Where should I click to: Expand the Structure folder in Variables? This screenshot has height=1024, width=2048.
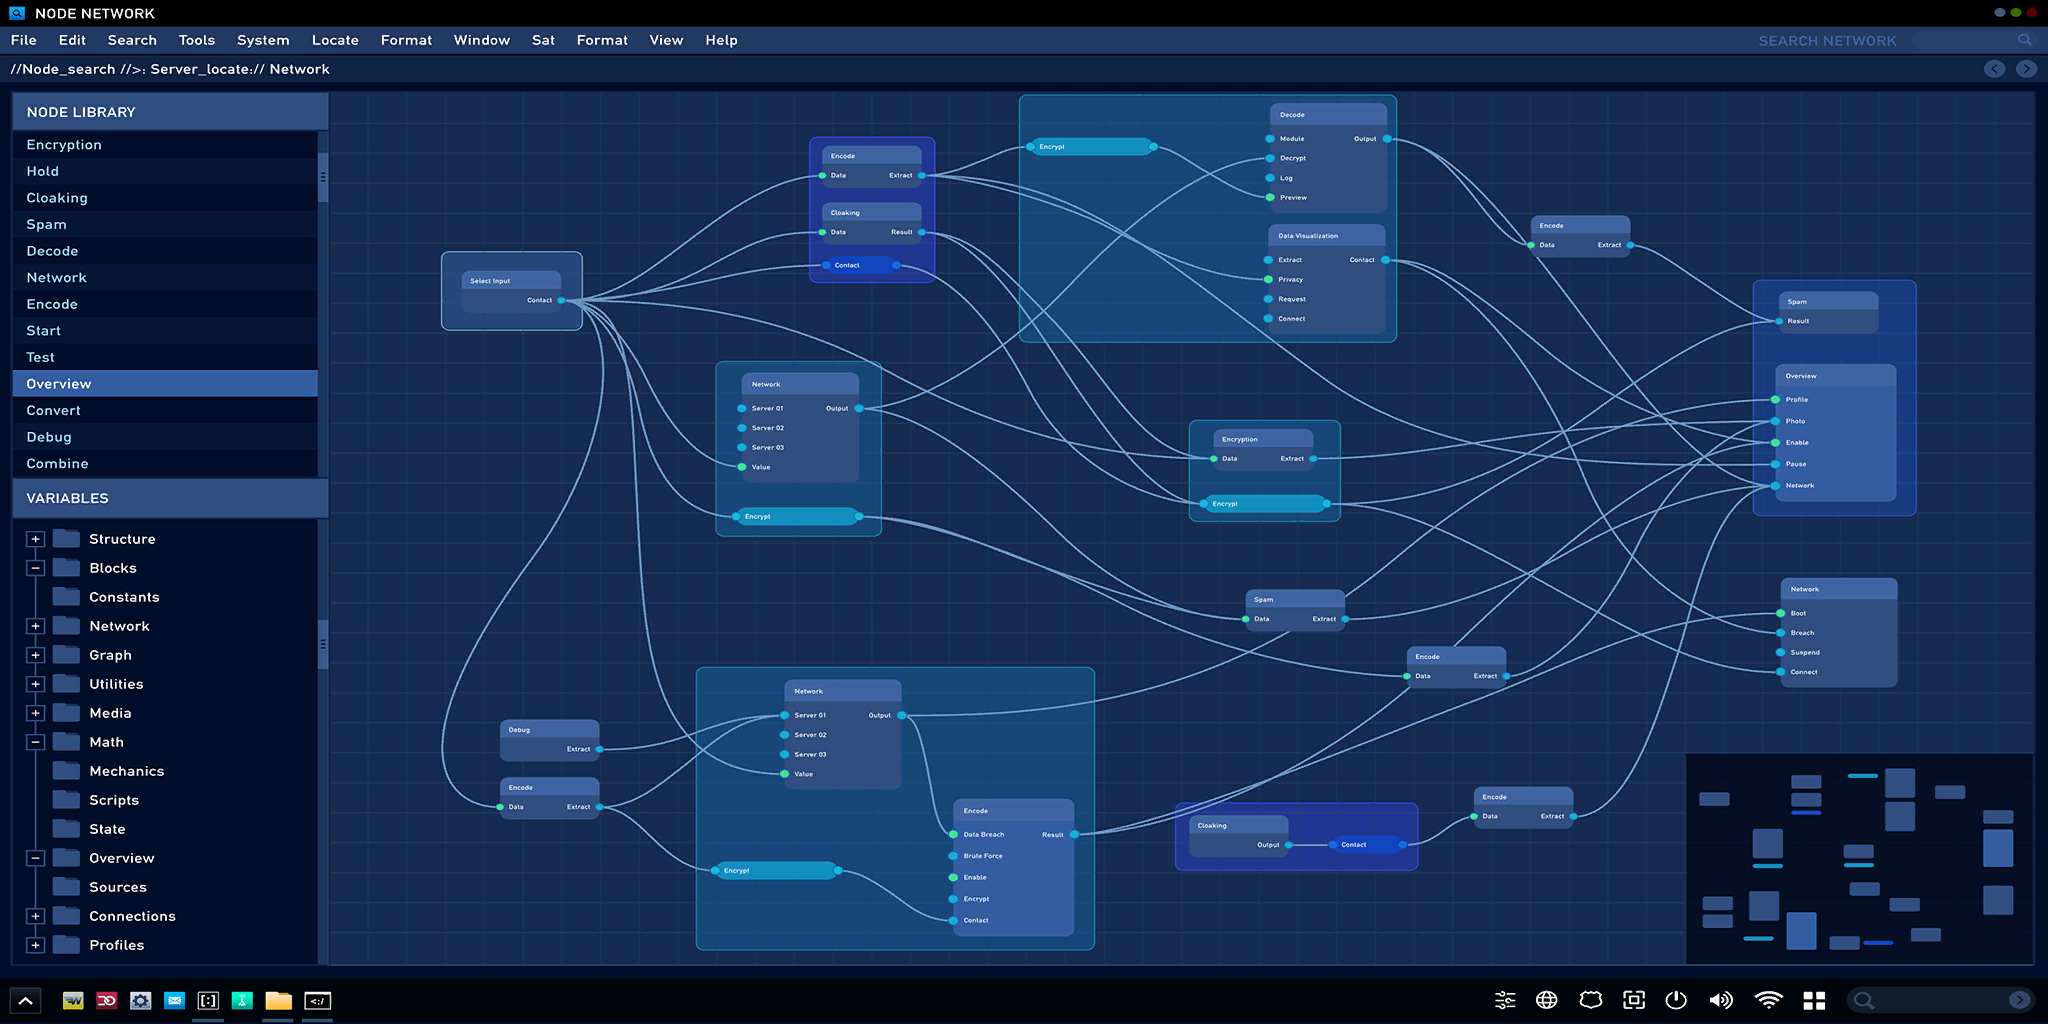click(x=36, y=539)
